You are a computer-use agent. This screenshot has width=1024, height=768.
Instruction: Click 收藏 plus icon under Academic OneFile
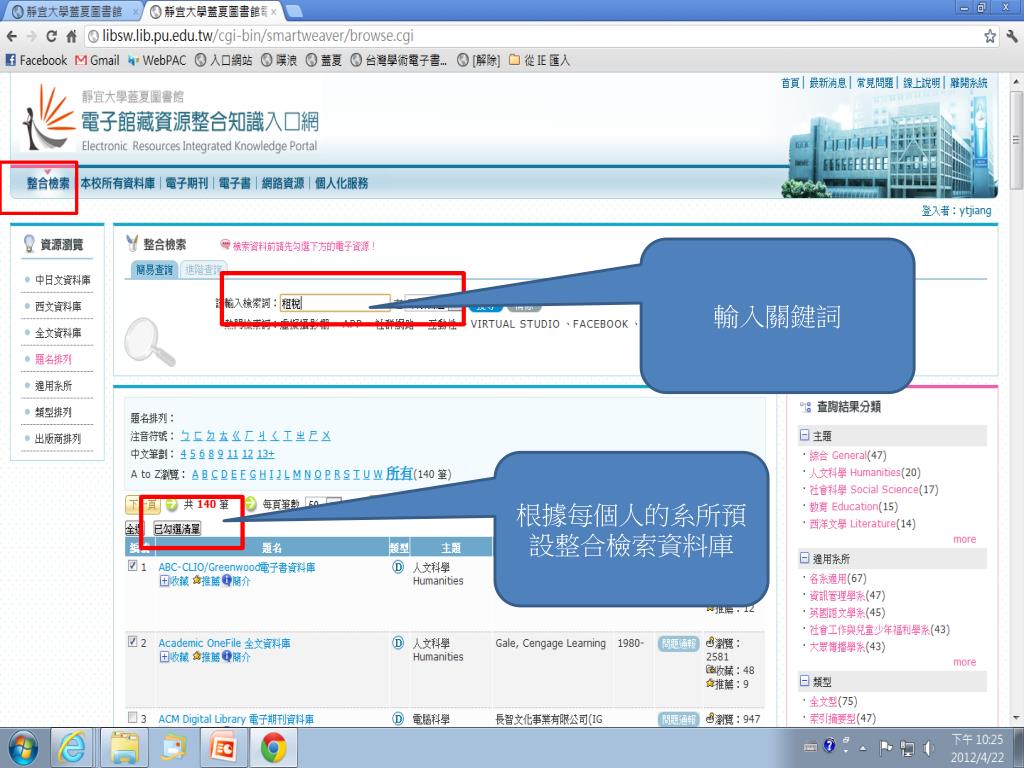coord(164,657)
